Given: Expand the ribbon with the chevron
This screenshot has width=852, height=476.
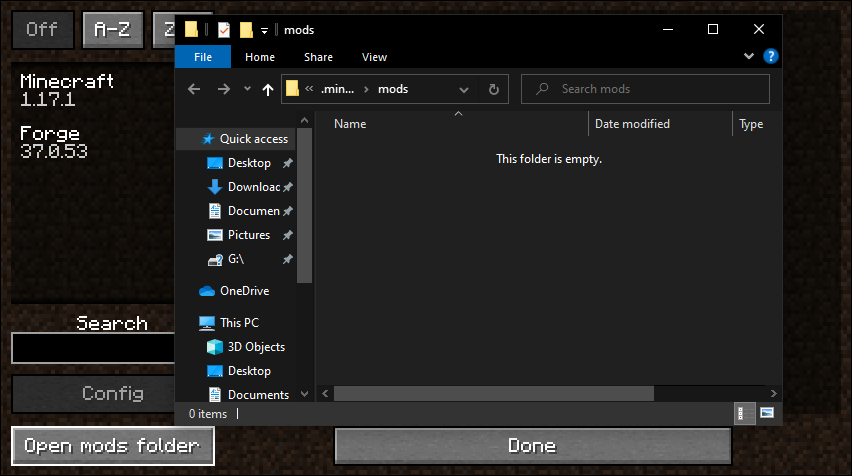Looking at the screenshot, I should pyautogui.click(x=749, y=56).
